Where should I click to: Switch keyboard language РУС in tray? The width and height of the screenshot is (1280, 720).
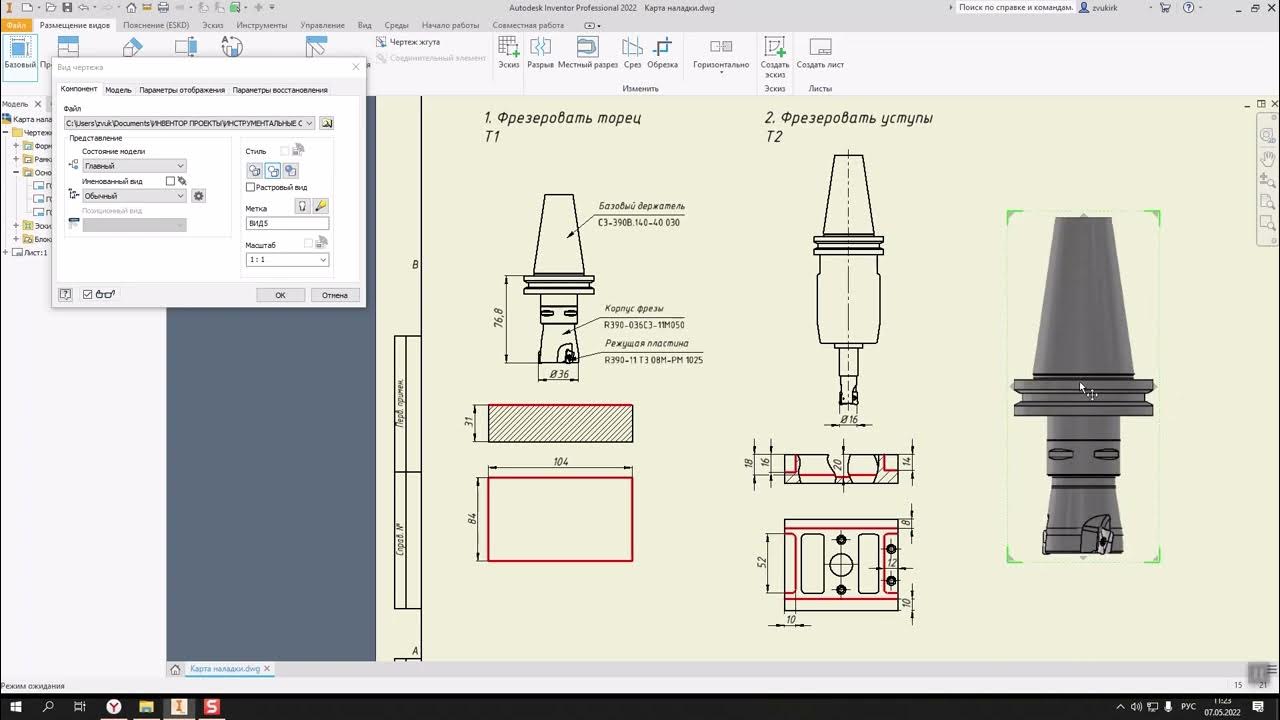coord(1189,707)
